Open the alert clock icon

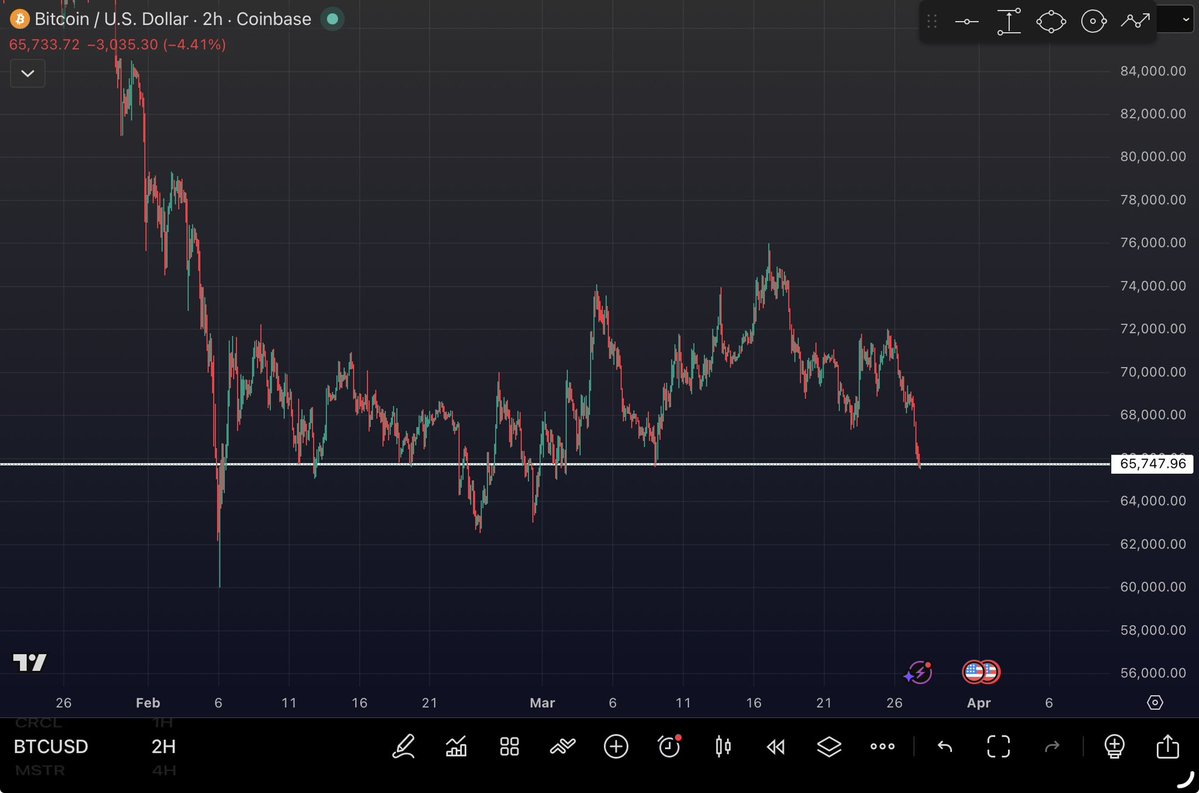[x=669, y=746]
